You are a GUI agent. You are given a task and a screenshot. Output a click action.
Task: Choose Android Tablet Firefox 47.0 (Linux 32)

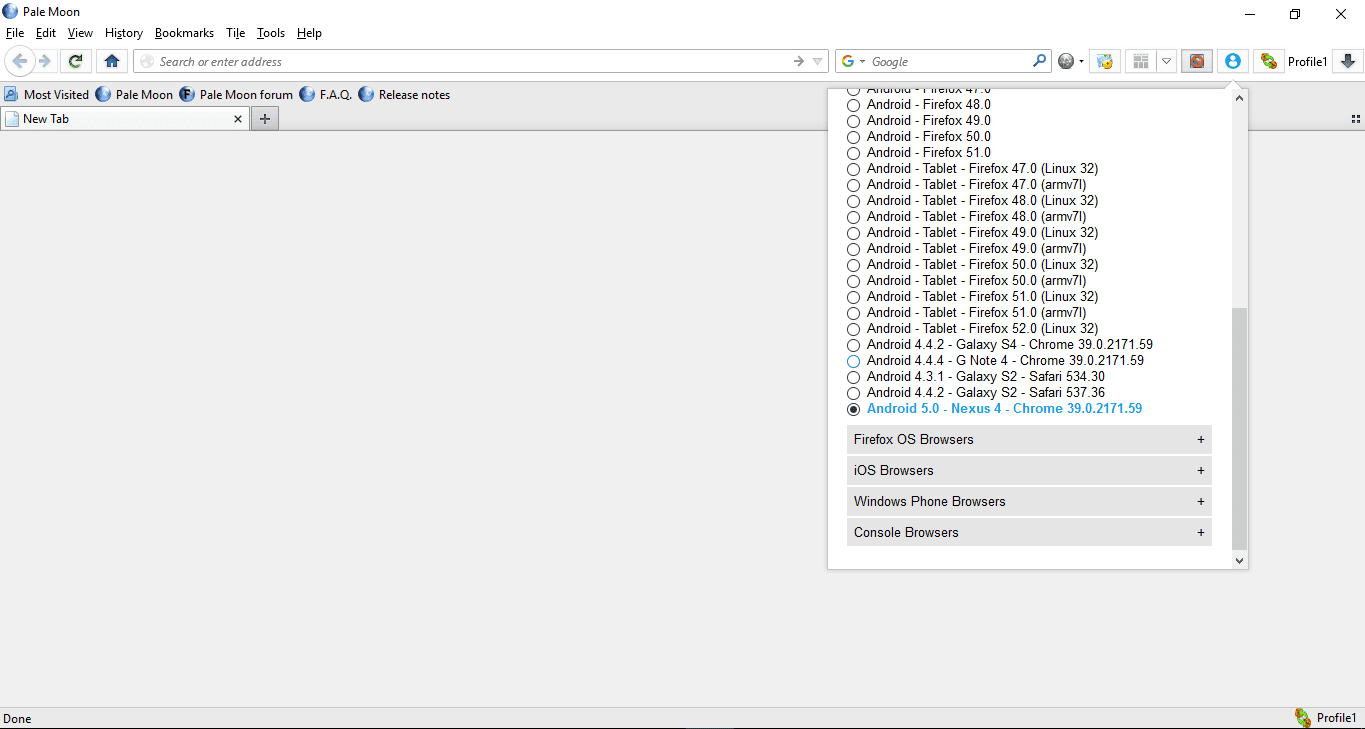click(x=853, y=169)
